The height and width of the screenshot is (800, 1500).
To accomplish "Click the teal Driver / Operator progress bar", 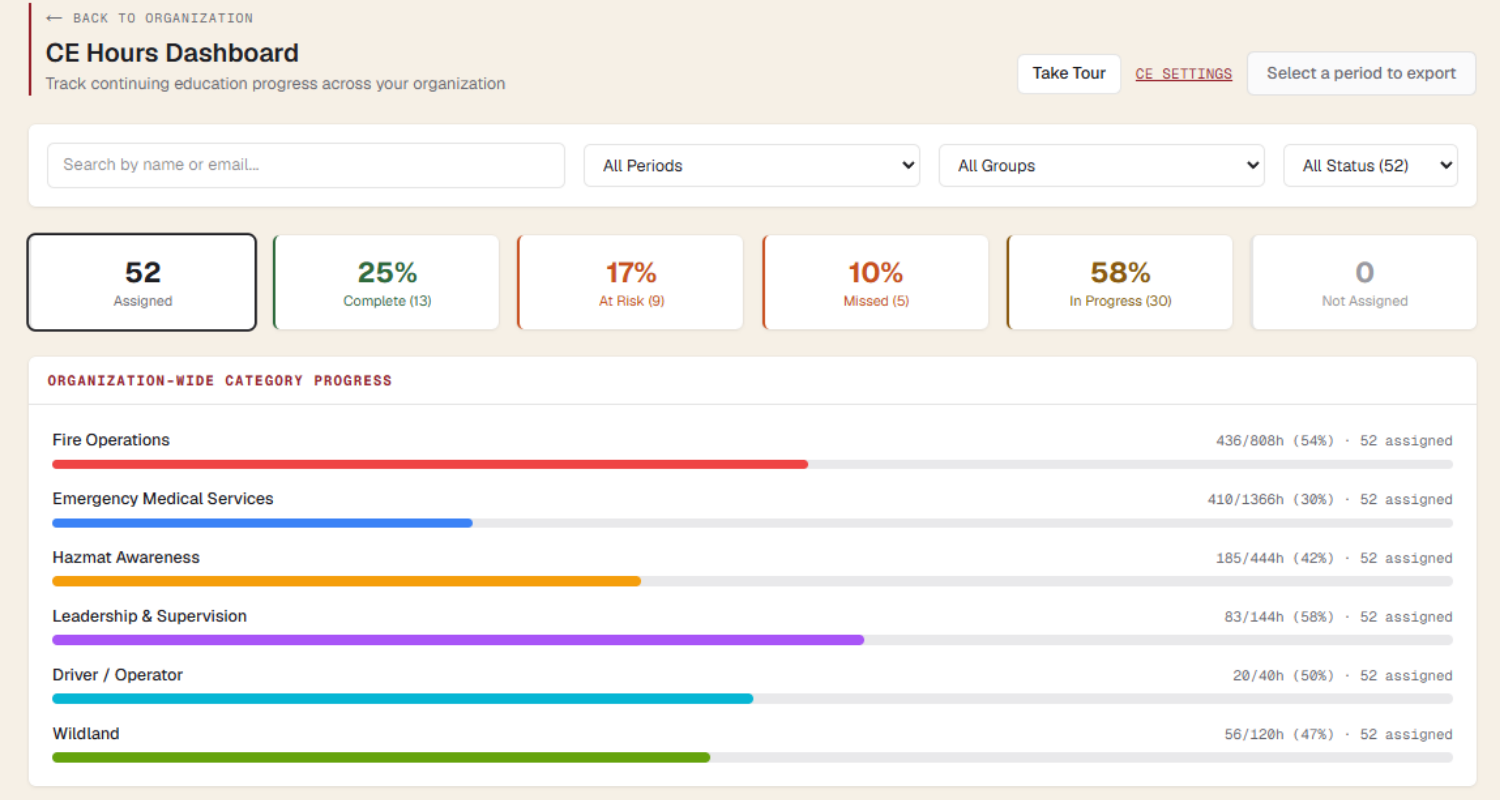I will [x=402, y=699].
